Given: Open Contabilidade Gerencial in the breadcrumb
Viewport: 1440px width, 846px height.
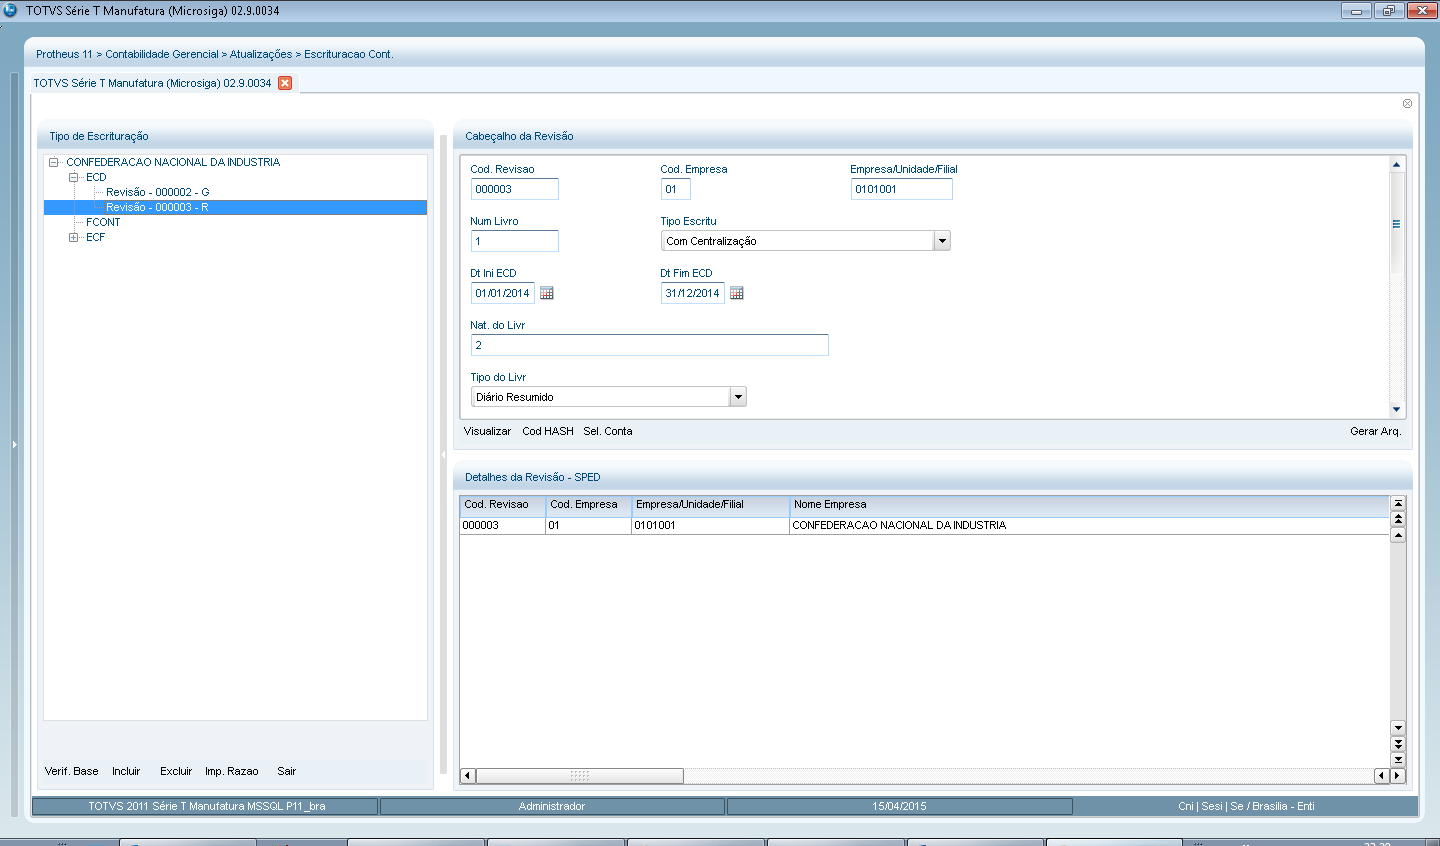Looking at the screenshot, I should click(x=162, y=54).
